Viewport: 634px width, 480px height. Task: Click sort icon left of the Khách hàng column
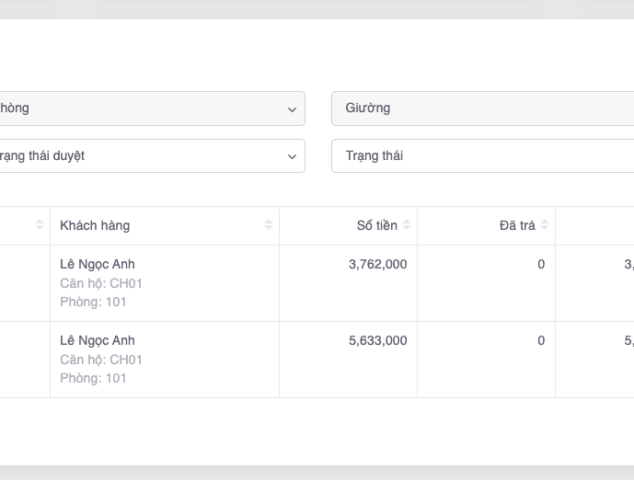(40, 226)
